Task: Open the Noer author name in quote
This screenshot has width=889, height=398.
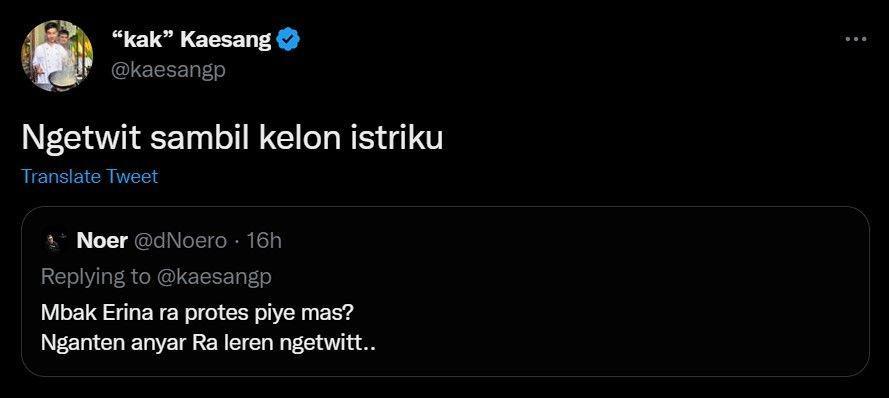Action: 101,242
